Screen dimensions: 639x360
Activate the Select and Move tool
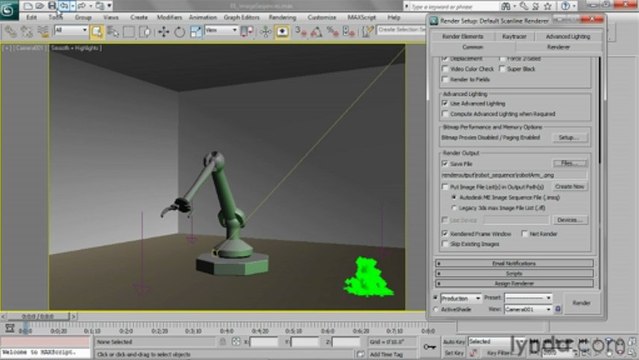[164, 32]
